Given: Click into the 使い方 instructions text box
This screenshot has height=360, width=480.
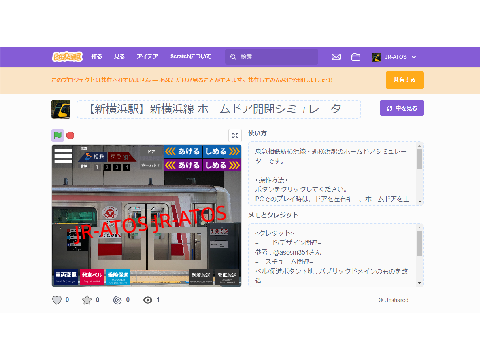Looking at the screenshot, I should 336,173.
